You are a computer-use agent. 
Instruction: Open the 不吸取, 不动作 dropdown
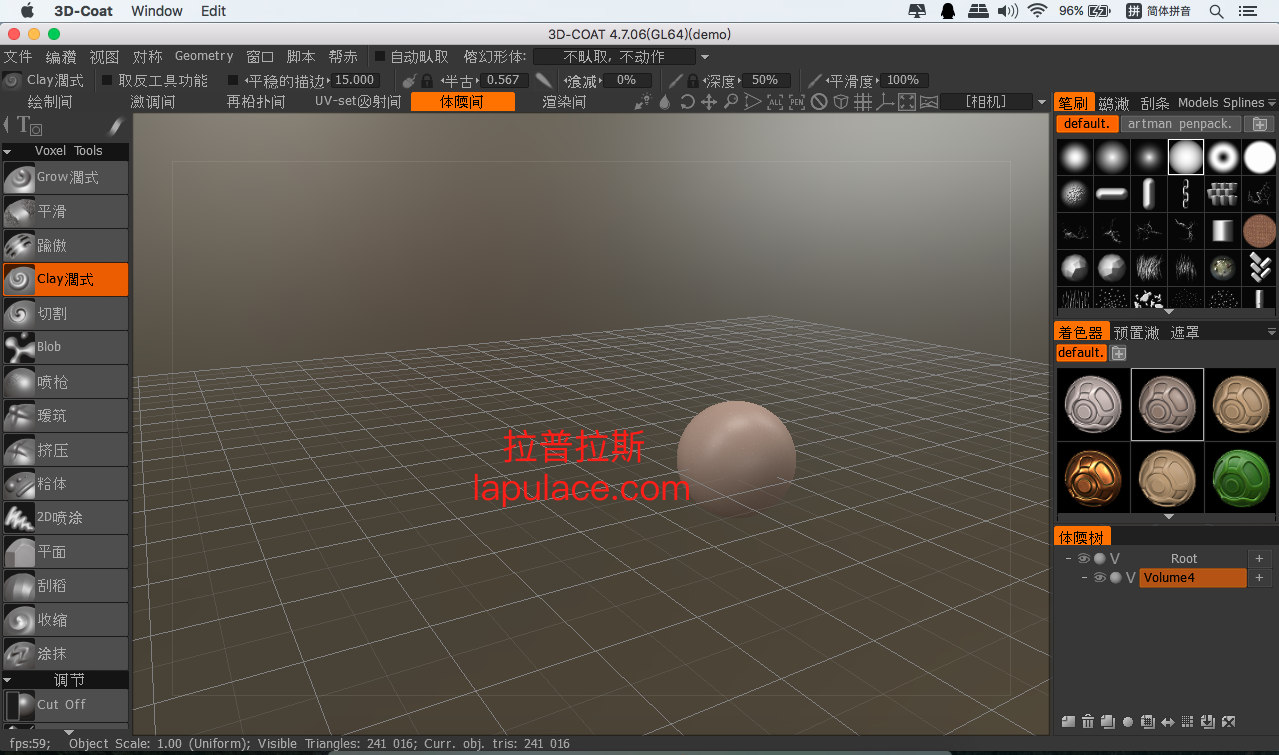click(x=621, y=57)
